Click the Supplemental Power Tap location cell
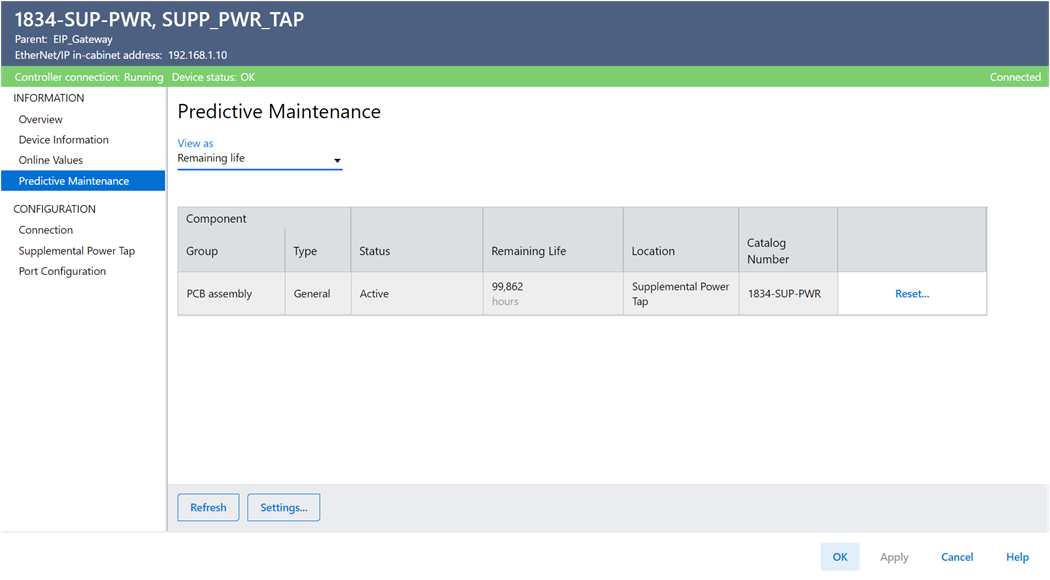Viewport: 1050px width, 580px height. click(680, 293)
